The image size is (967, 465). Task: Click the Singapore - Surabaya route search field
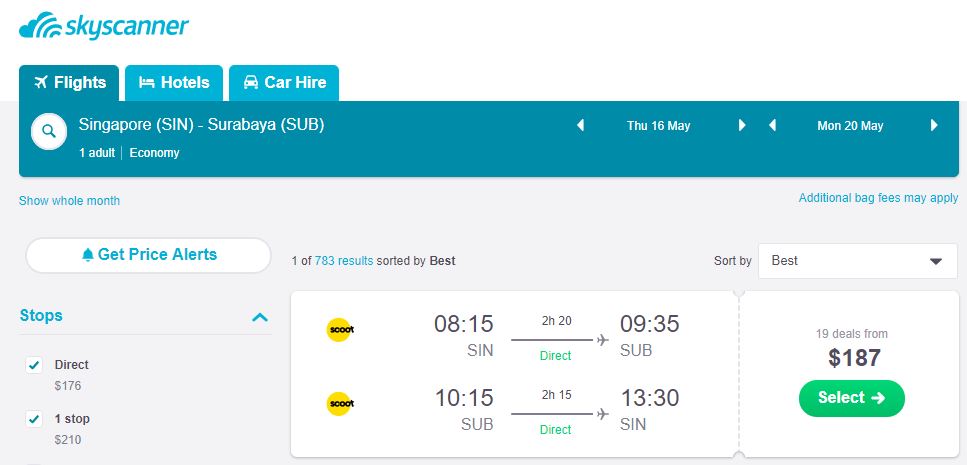(x=202, y=126)
